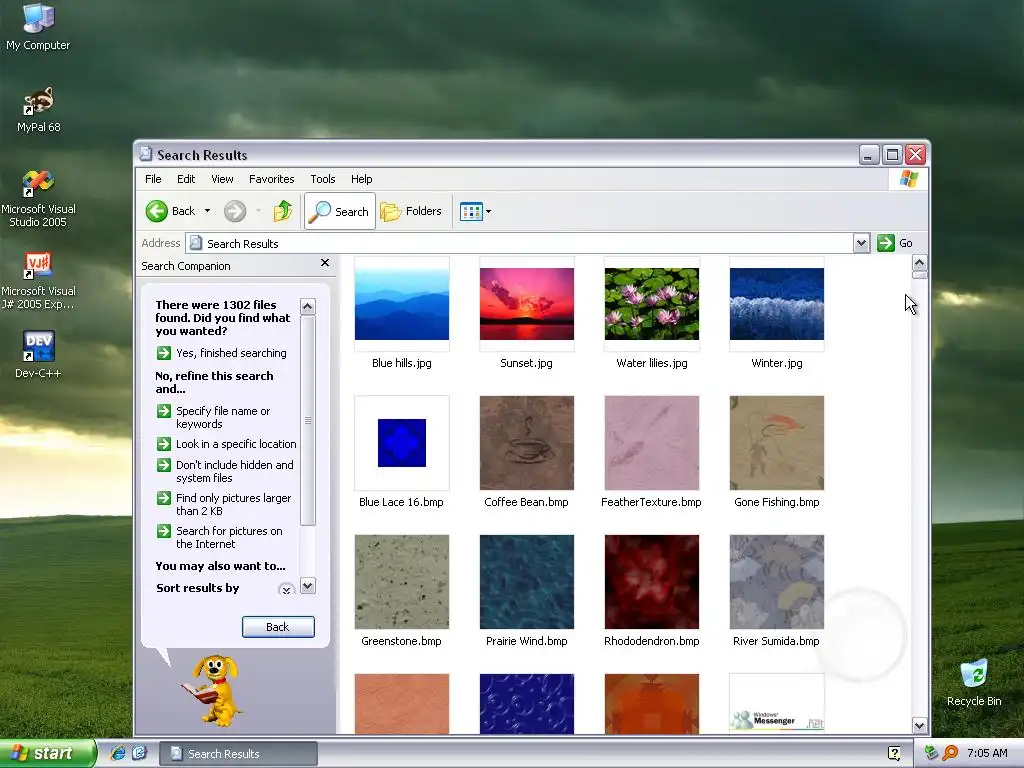Open the Start menu
Image resolution: width=1024 pixels, height=768 pixels.
point(48,753)
